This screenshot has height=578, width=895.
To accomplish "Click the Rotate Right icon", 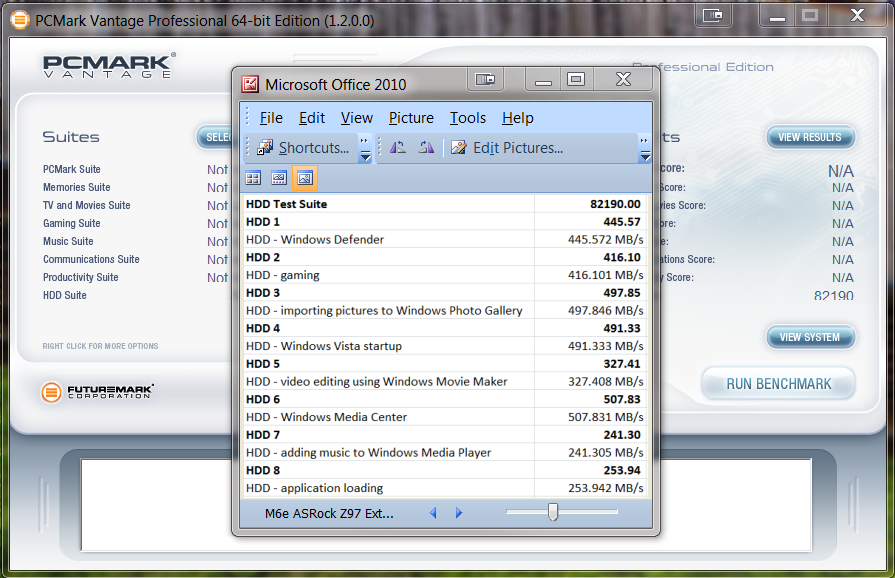I will coord(427,148).
